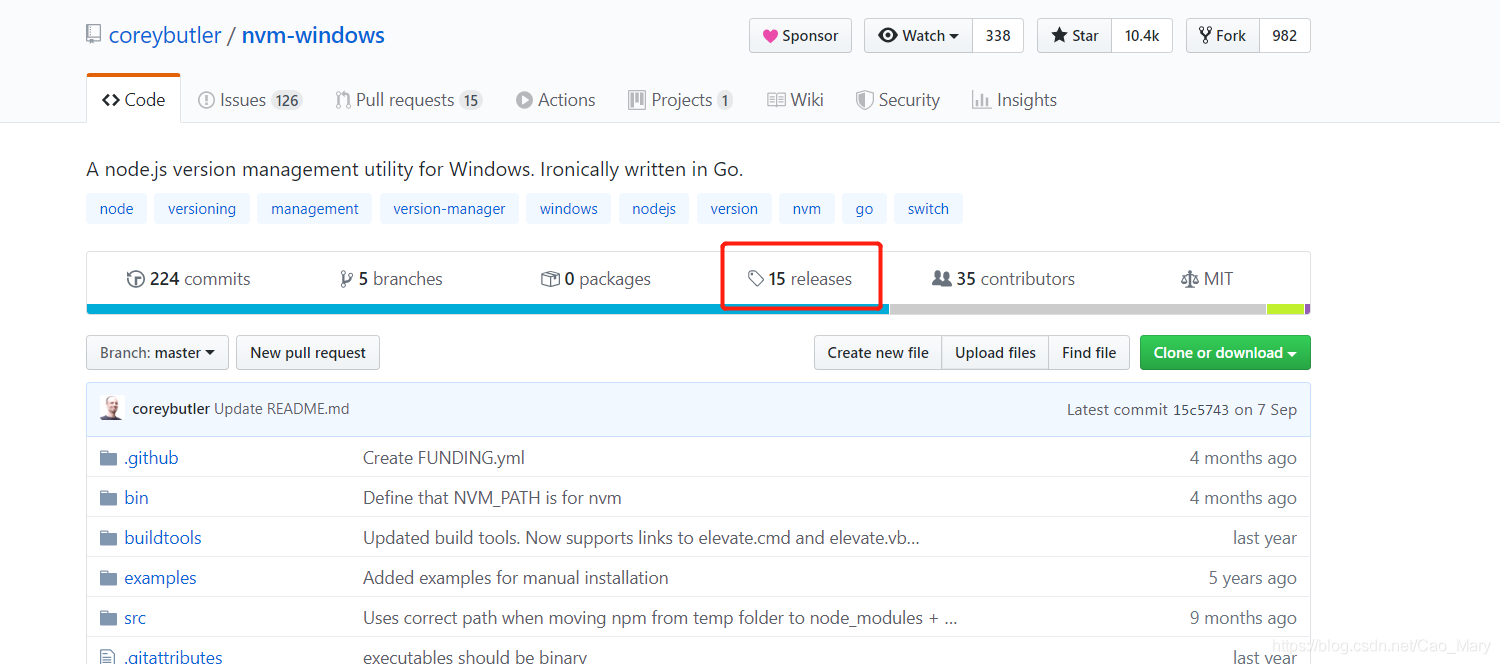Click the .github folder icon
The width and height of the screenshot is (1500, 664).
[x=109, y=458]
